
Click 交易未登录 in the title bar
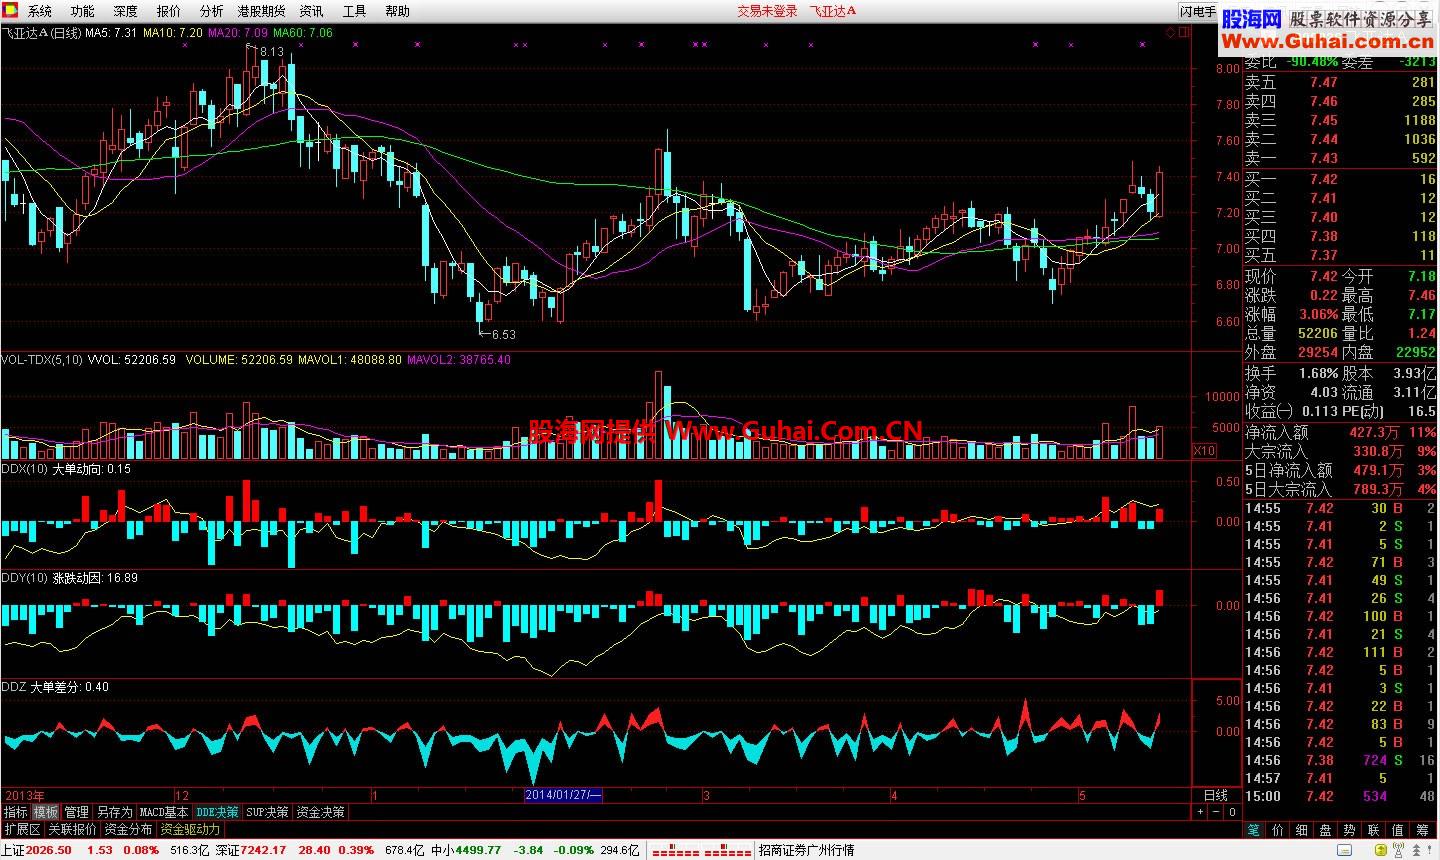coord(767,11)
